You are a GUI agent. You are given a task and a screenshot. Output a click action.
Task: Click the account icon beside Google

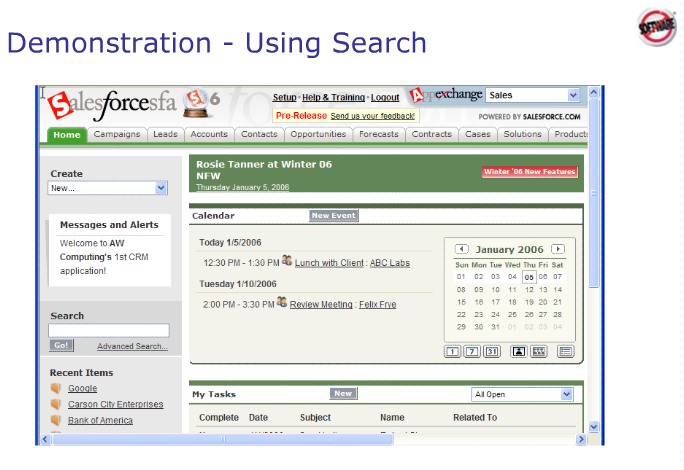pos(56,388)
